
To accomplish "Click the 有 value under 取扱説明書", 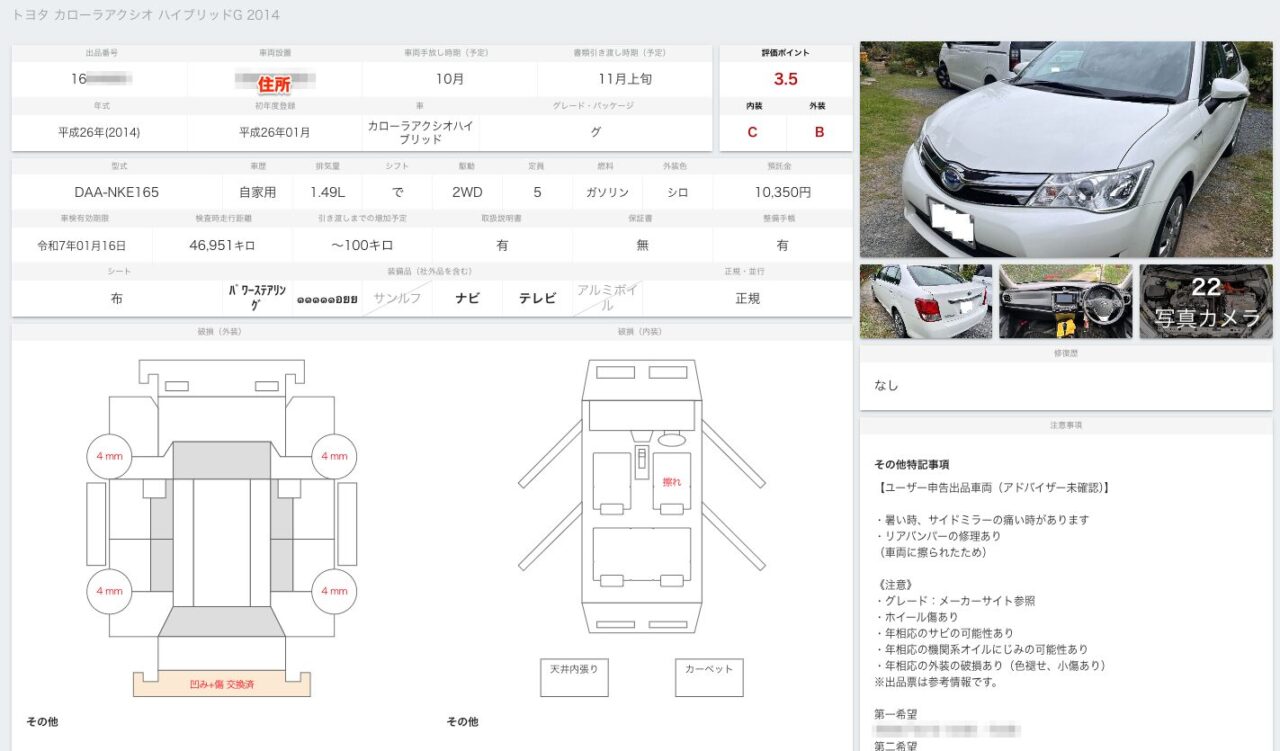I will 502,245.
